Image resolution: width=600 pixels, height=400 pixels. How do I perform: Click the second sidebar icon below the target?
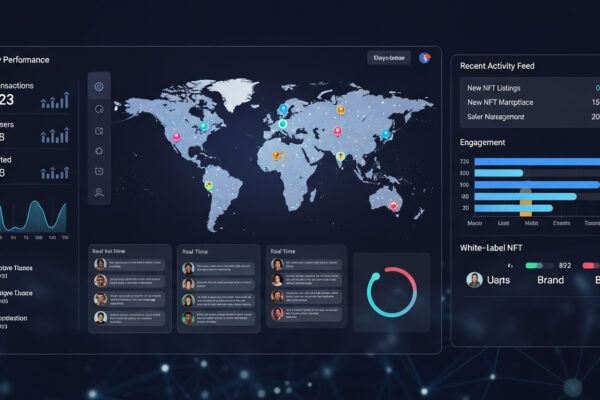pos(100,109)
